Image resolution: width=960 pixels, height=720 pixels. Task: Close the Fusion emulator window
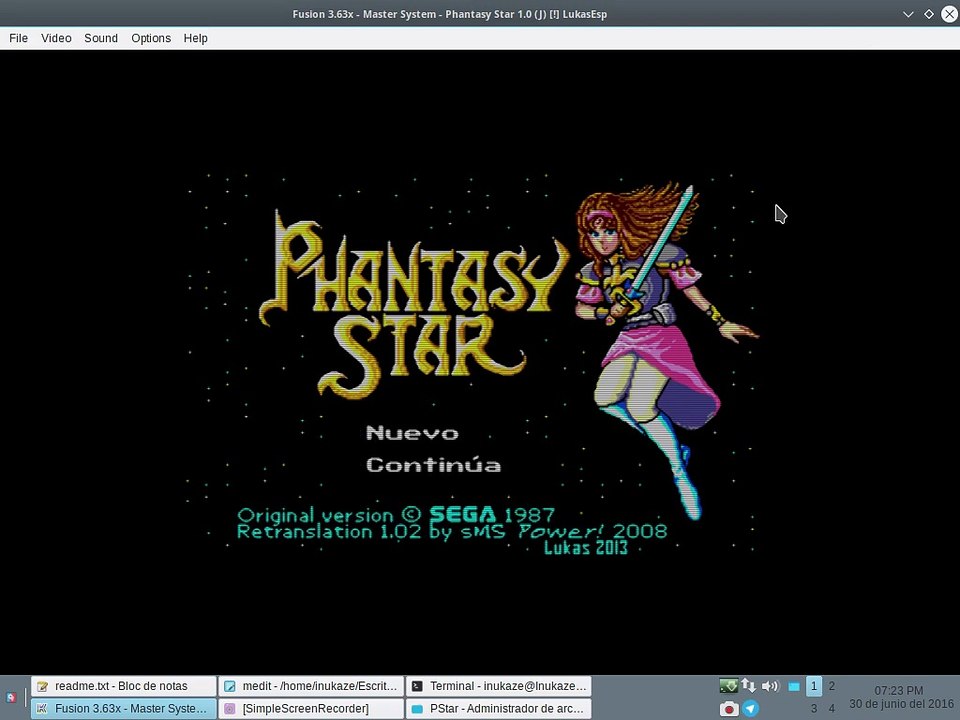coord(949,14)
